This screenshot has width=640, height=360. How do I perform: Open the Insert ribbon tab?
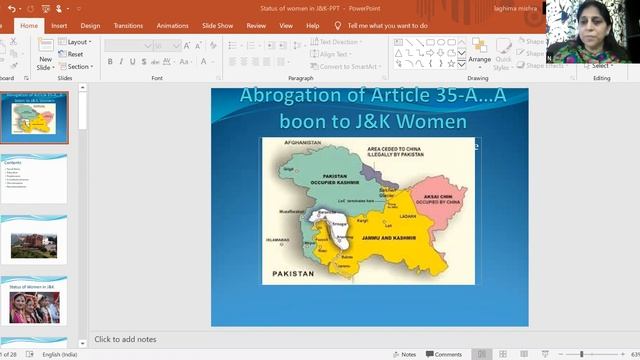click(x=59, y=26)
